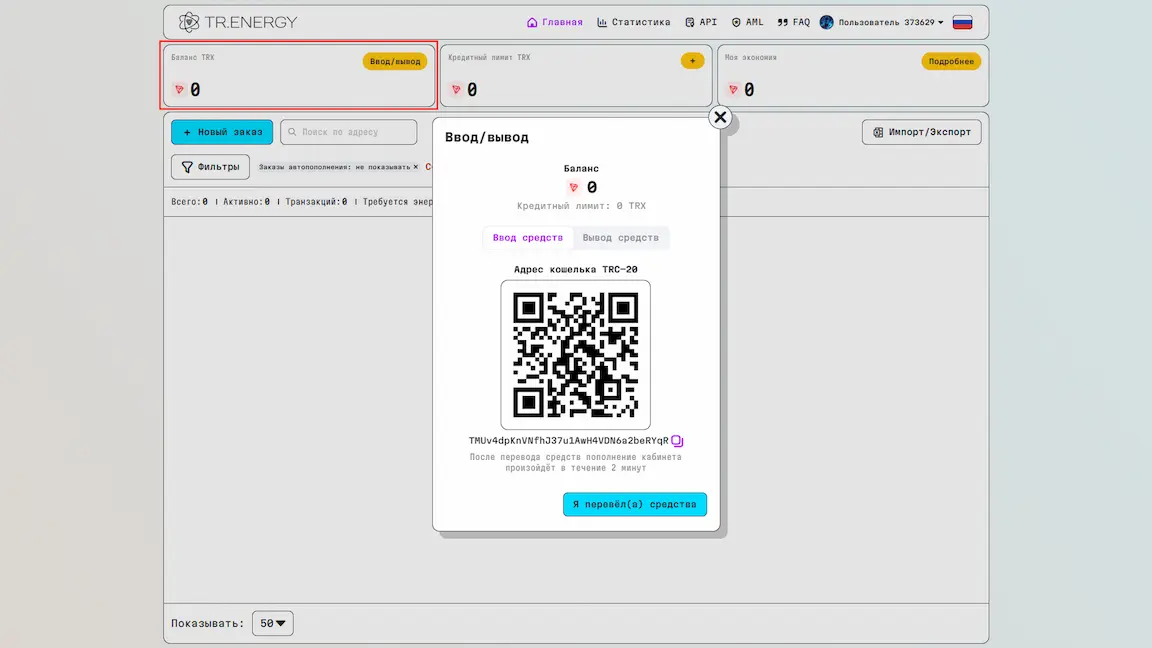Open the Статистика page
1152x648 pixels.
pyautogui.click(x=633, y=22)
